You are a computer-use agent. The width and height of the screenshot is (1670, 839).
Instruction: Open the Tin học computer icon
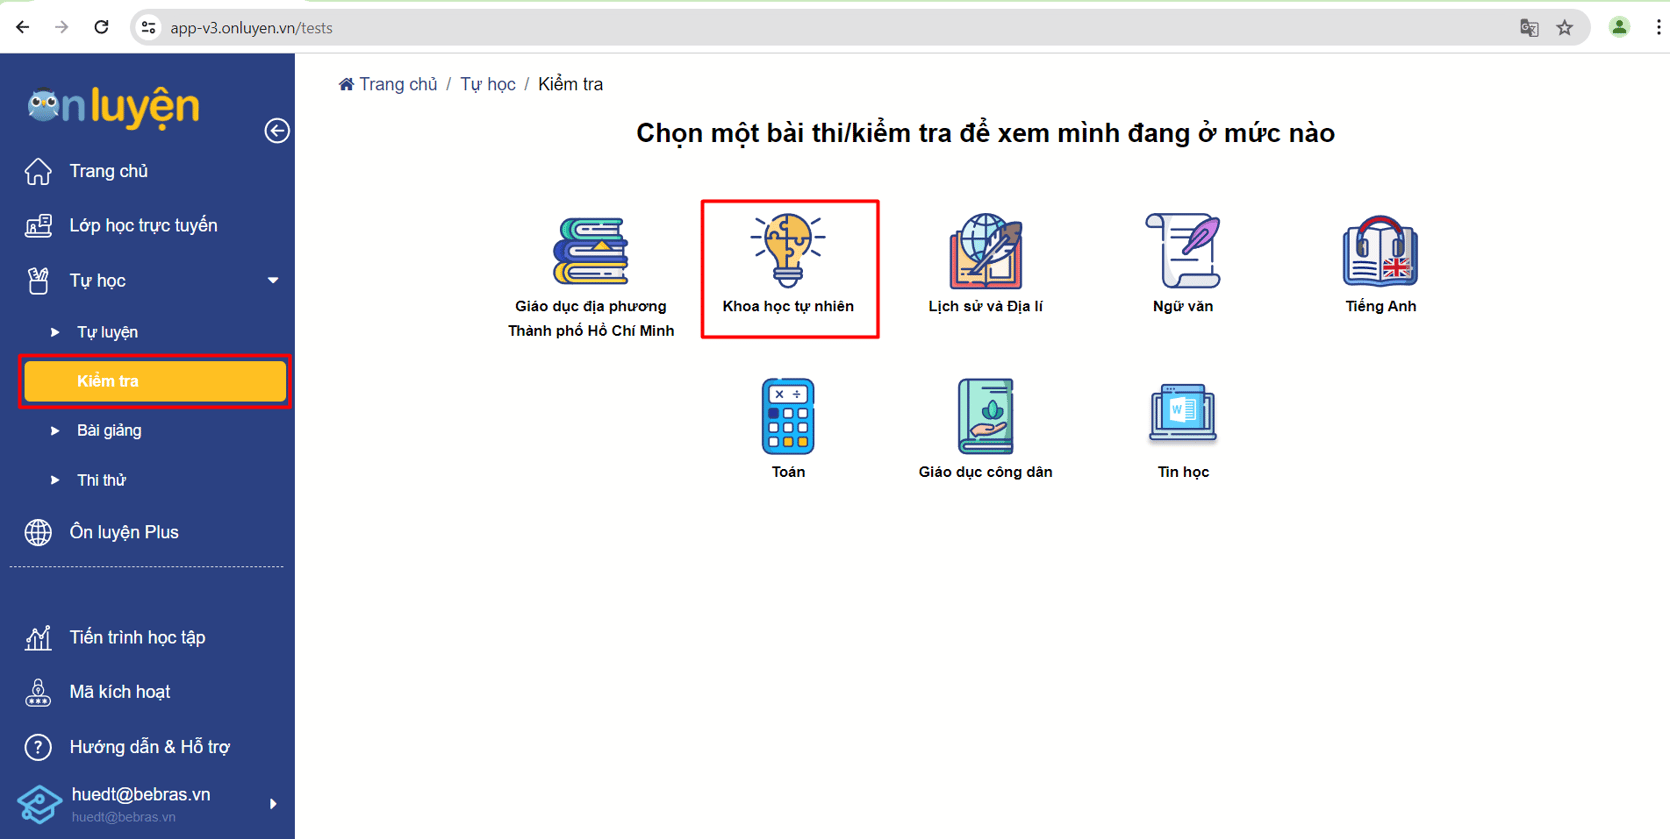click(1182, 414)
